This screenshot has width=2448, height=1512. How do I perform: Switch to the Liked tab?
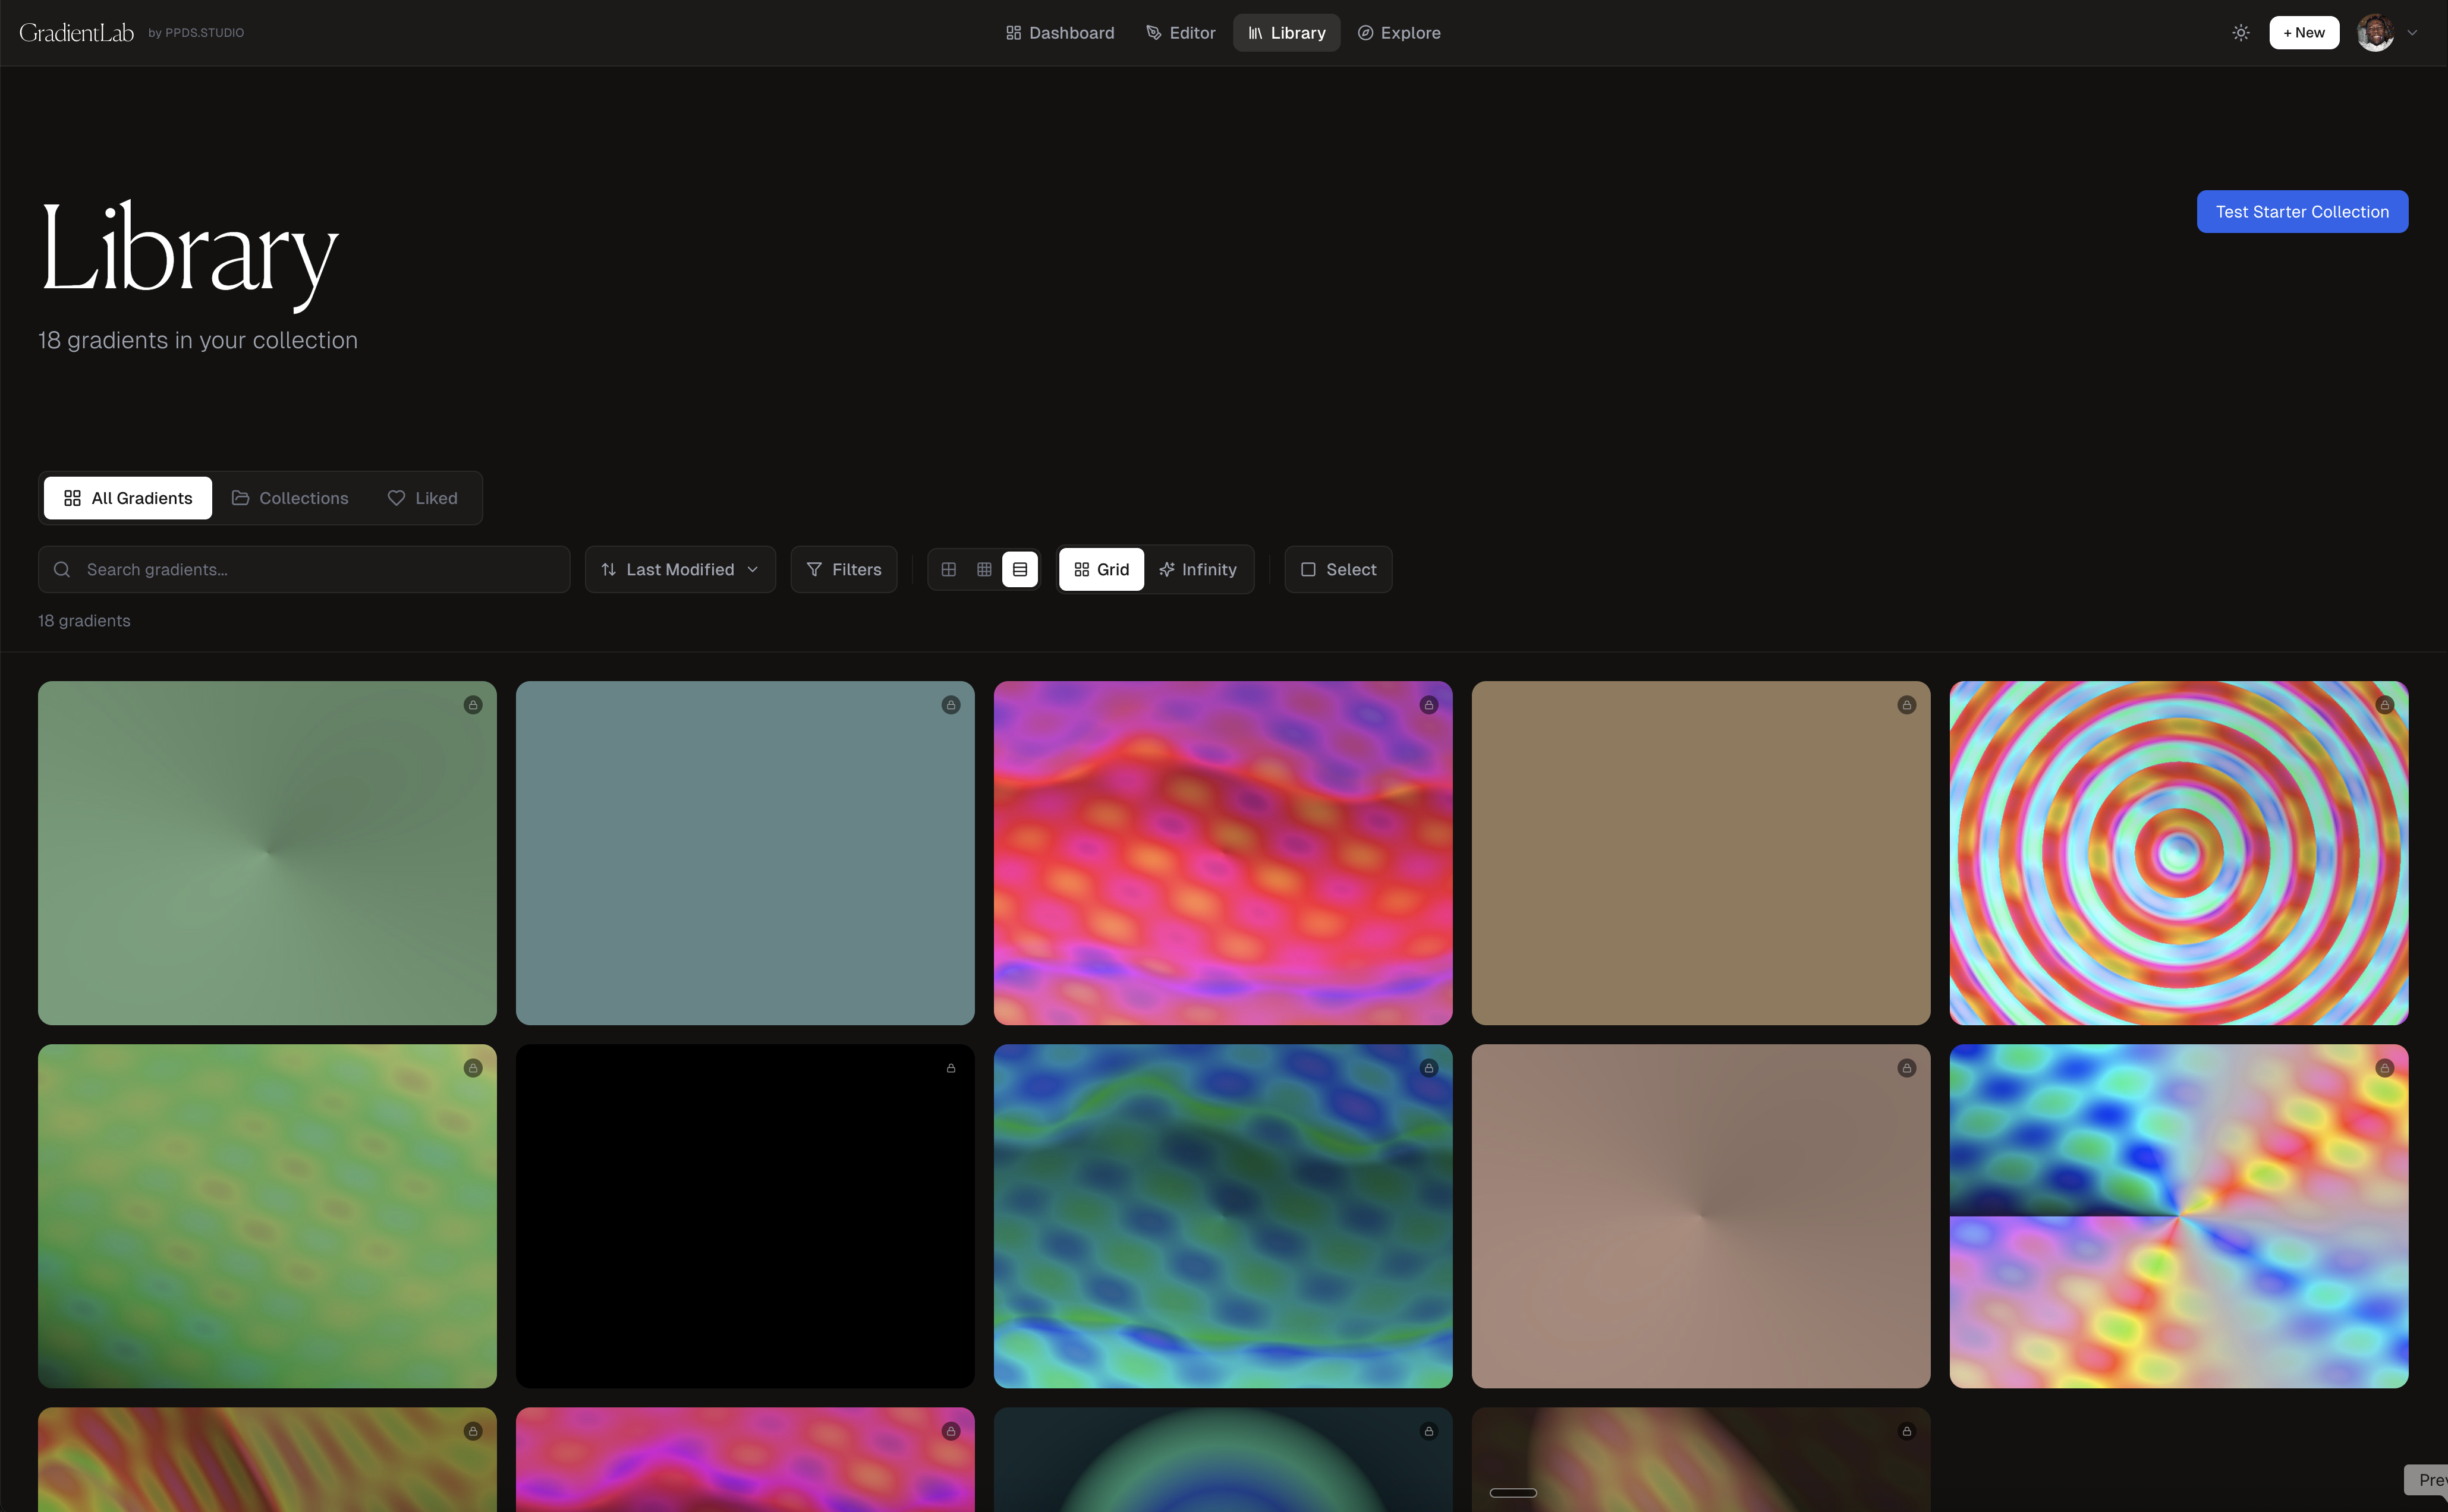click(422, 497)
